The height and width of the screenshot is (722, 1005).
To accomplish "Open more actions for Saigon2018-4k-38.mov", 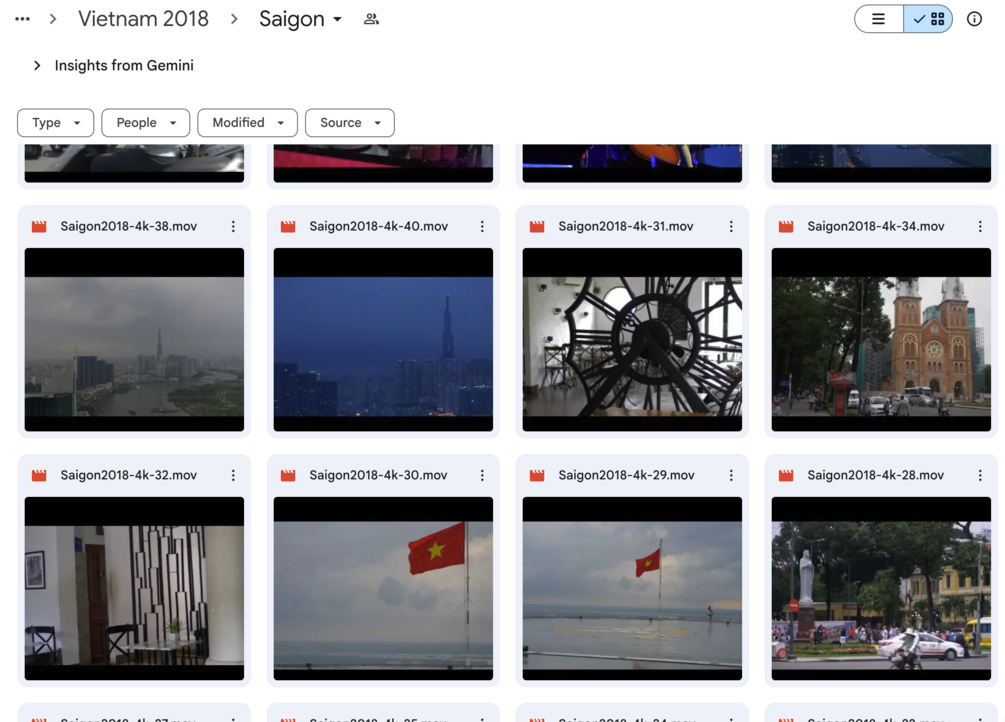I will [233, 226].
